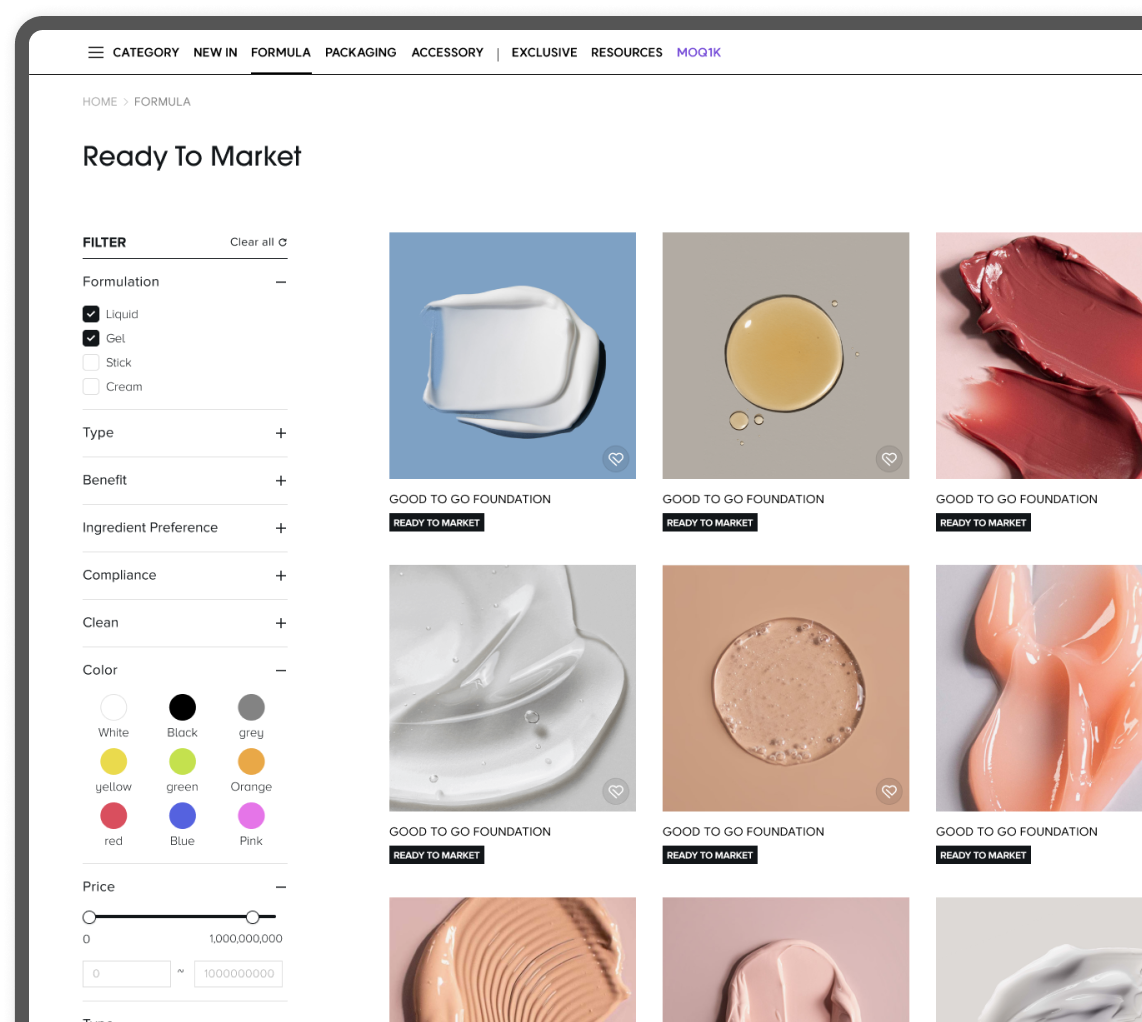Select the green color swatch
This screenshot has width=1142, height=1022.
pos(182,762)
